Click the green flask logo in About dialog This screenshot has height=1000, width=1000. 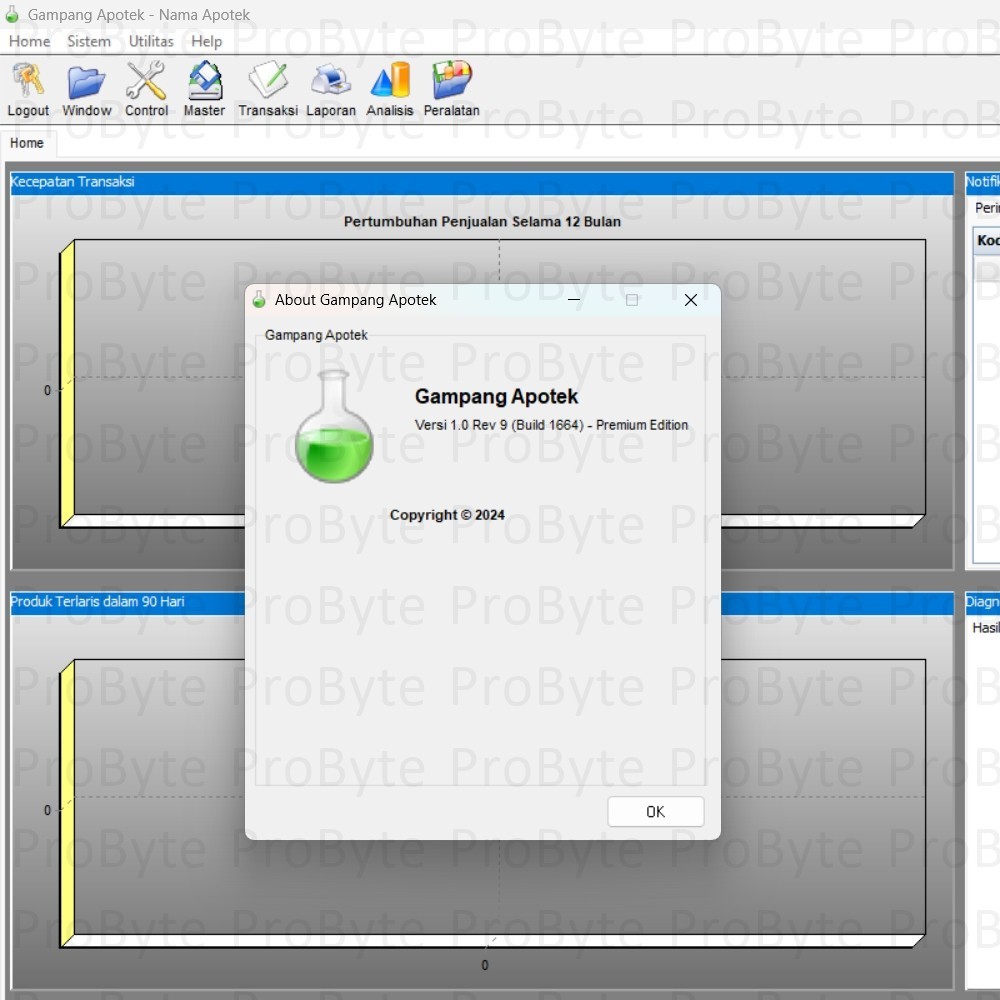[x=334, y=426]
